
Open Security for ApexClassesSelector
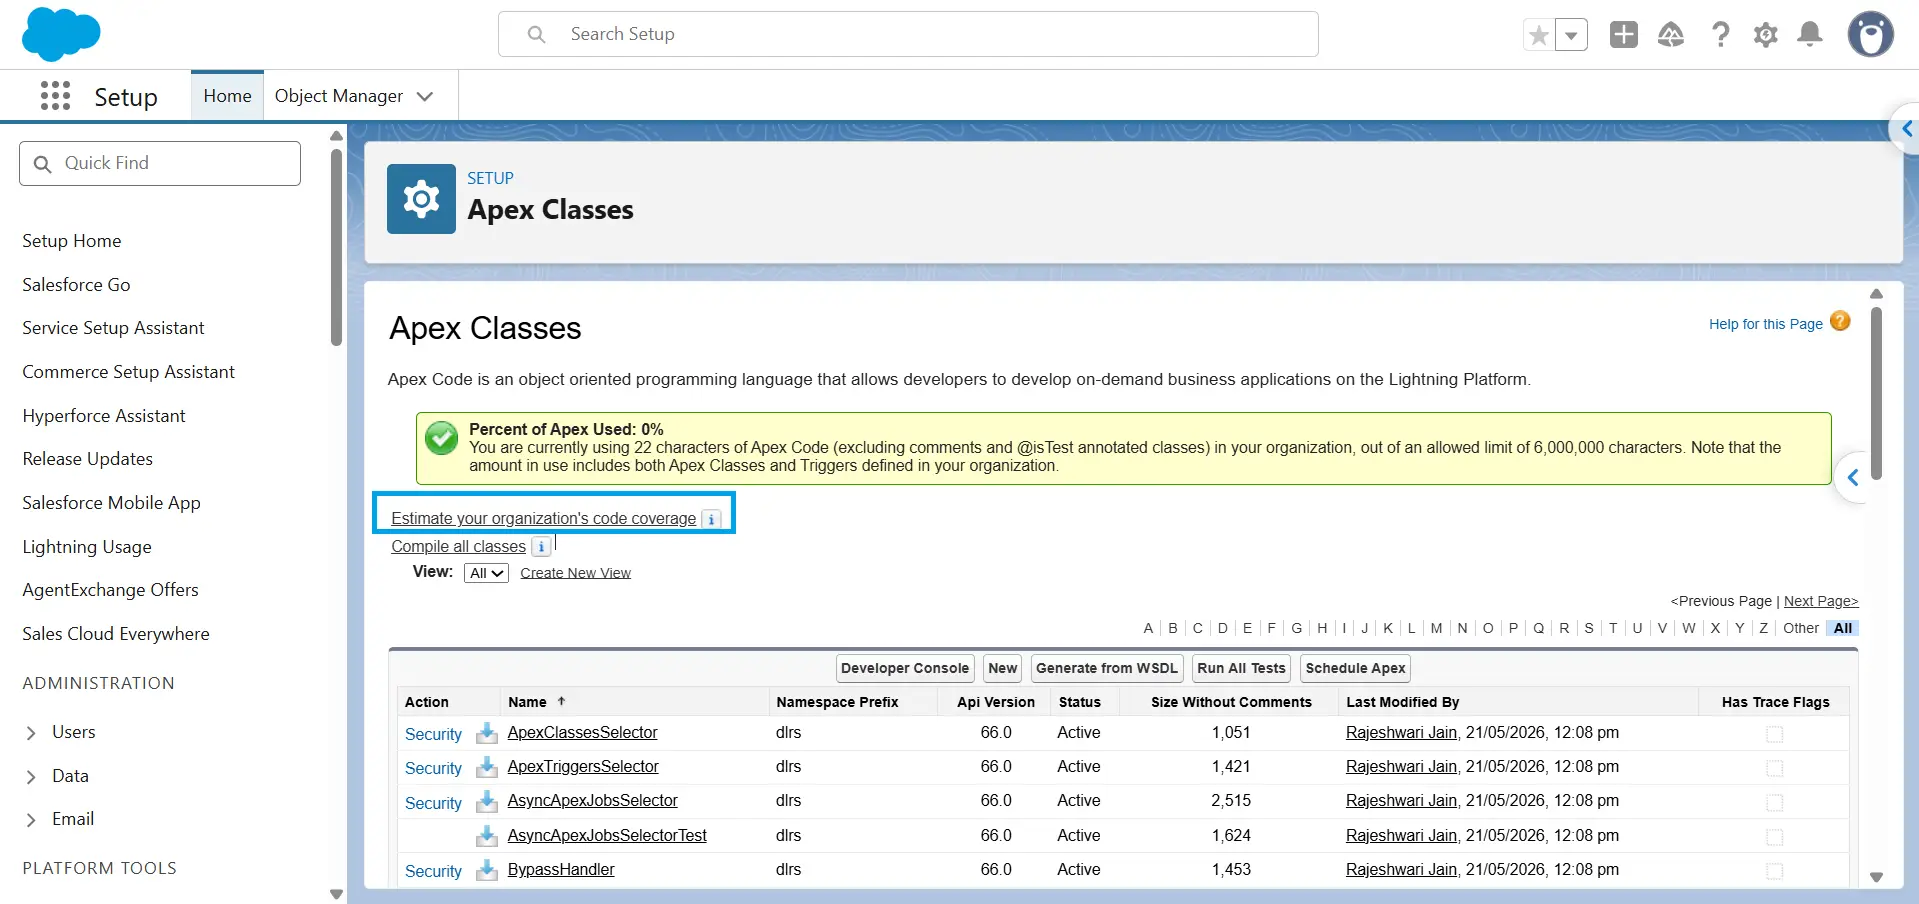pyautogui.click(x=433, y=734)
